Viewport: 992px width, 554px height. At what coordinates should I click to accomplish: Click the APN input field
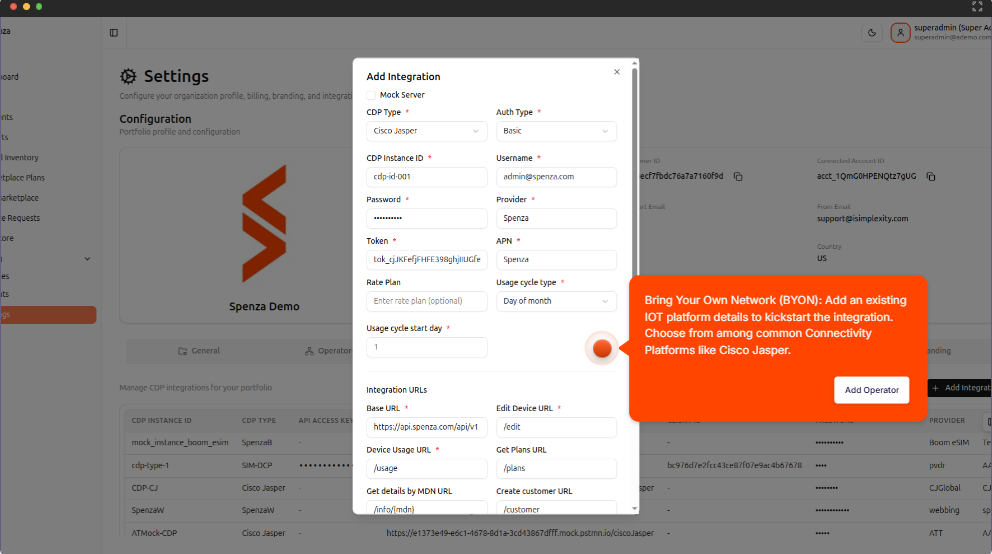click(556, 259)
